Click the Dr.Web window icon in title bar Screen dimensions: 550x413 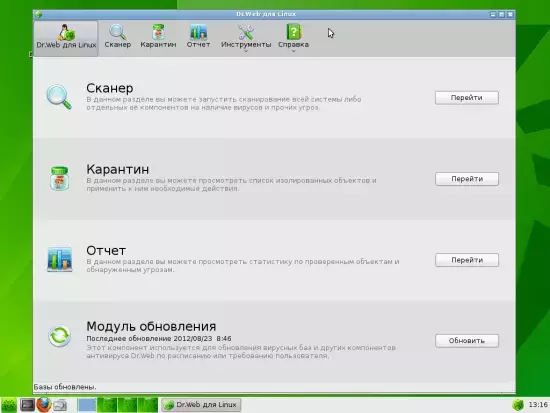[39, 14]
